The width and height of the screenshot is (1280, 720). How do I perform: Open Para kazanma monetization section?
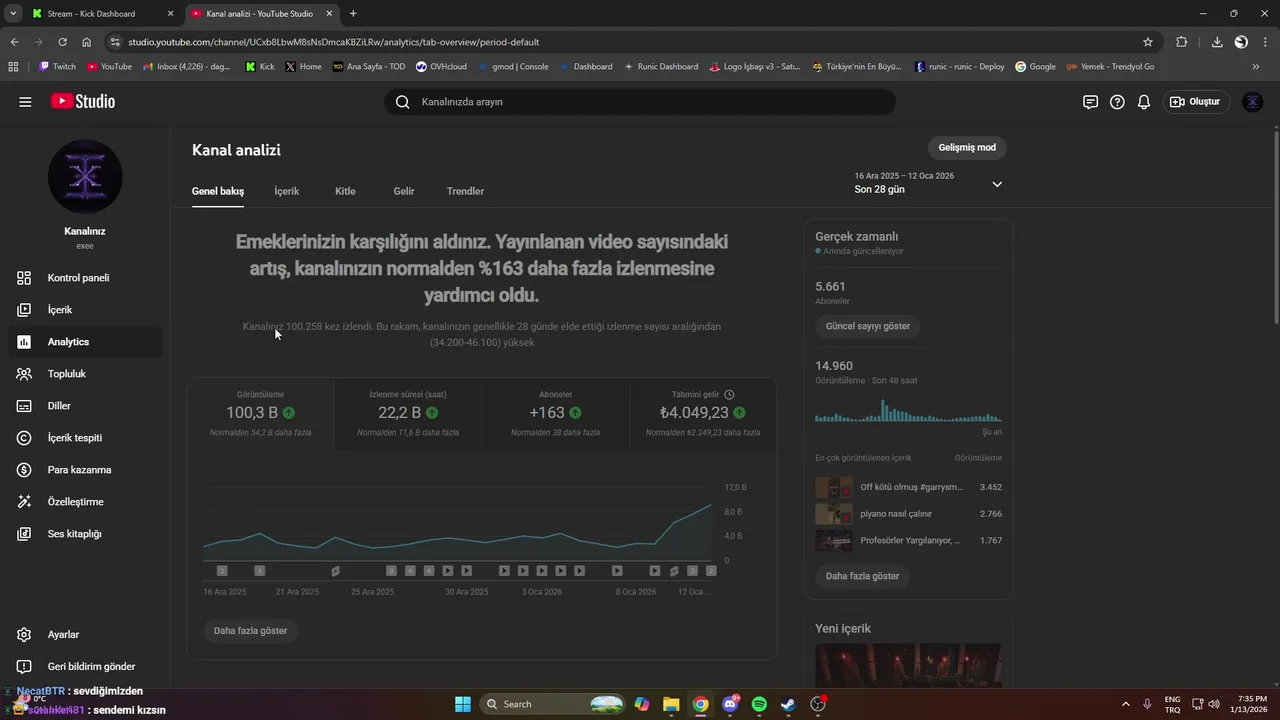pos(85,470)
